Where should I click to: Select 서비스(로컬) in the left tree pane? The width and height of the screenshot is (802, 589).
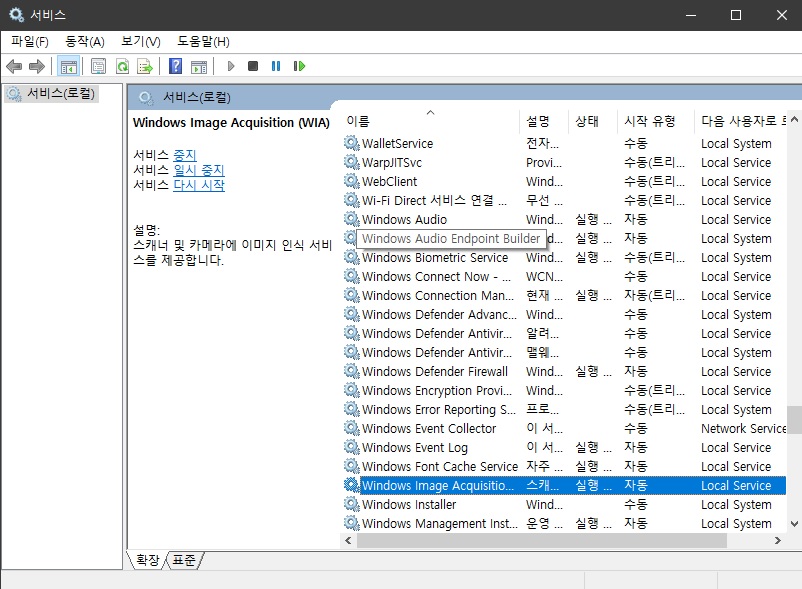point(52,94)
